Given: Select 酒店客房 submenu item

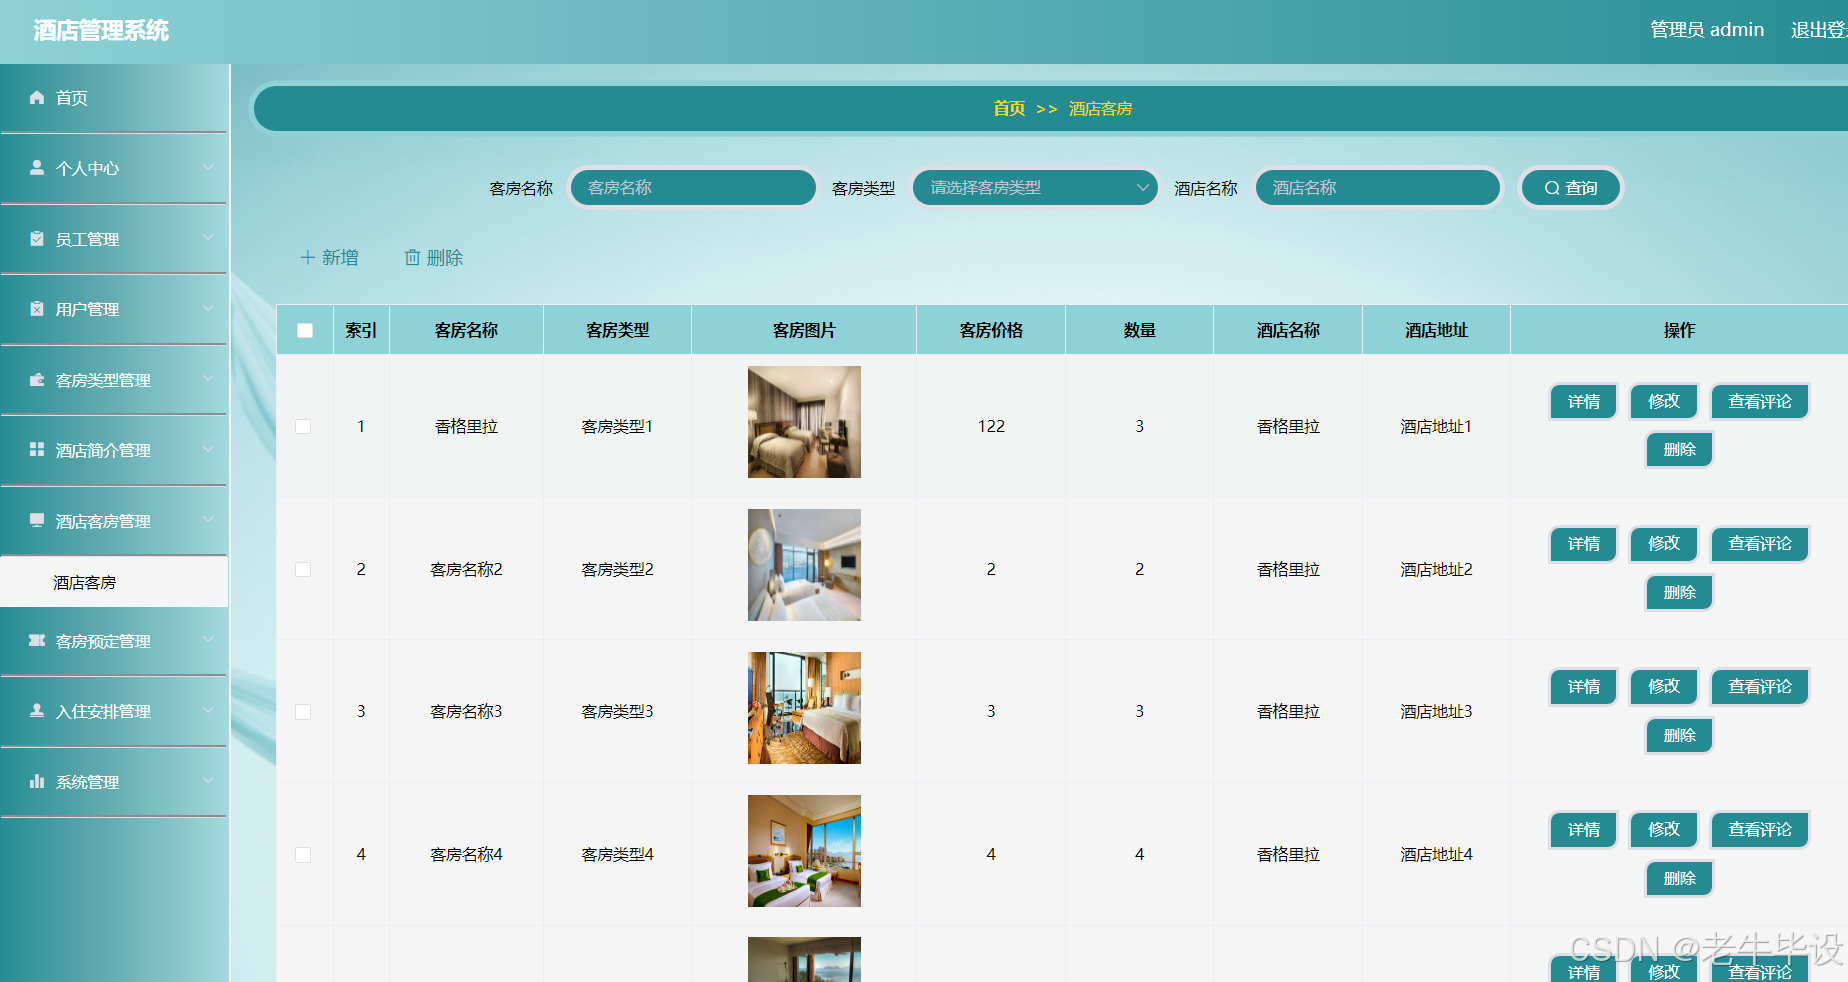Looking at the screenshot, I should tap(114, 582).
